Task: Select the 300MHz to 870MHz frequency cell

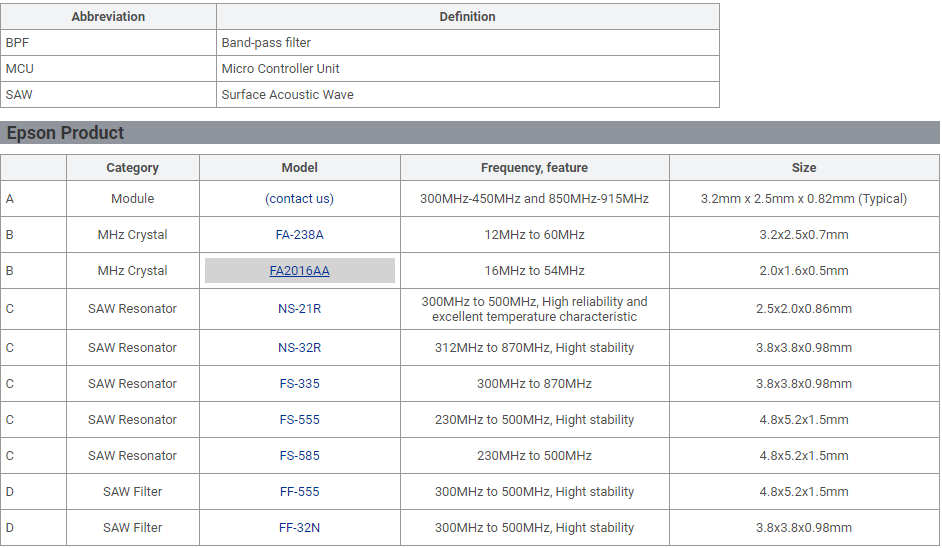Action: [x=534, y=384]
